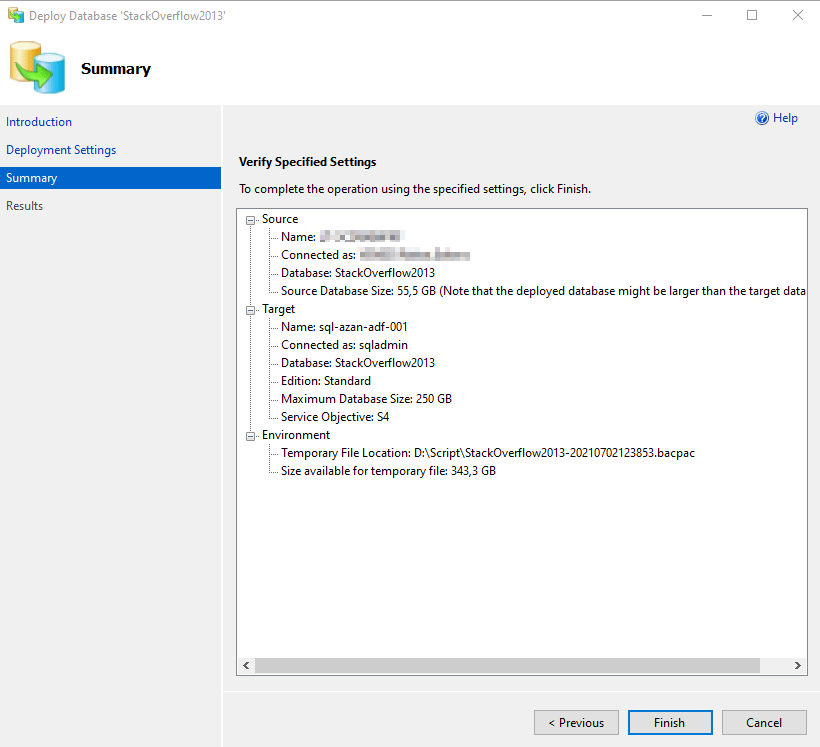The image size is (820, 747).
Task: Click the blue Help question mark icon
Action: click(762, 118)
